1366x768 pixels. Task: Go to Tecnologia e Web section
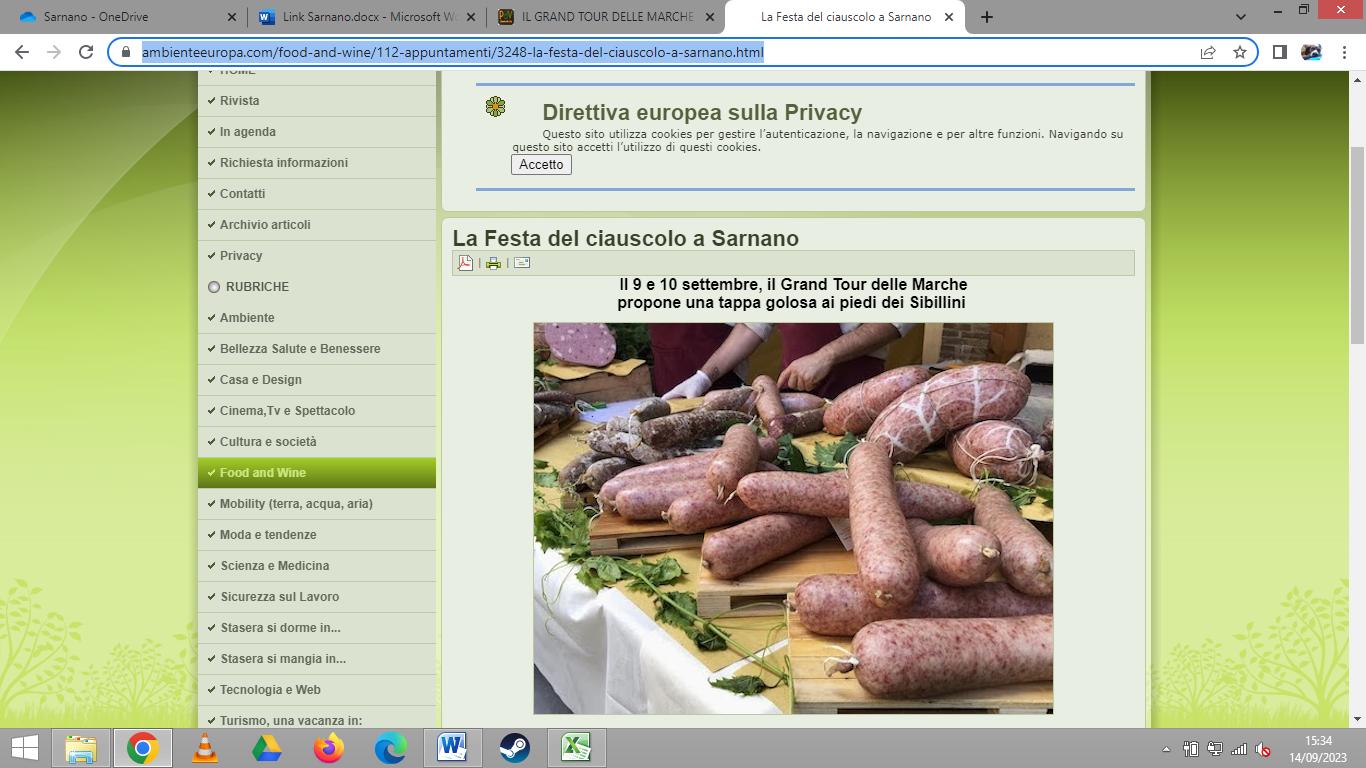click(x=317, y=690)
